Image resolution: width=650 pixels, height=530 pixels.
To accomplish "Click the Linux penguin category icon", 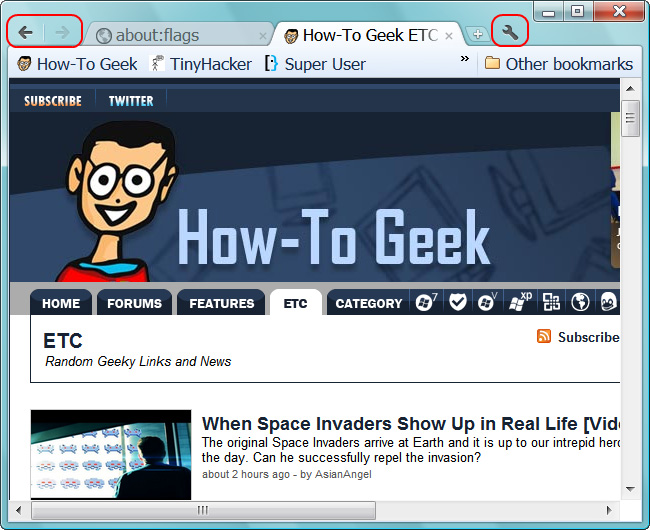I will [609, 303].
